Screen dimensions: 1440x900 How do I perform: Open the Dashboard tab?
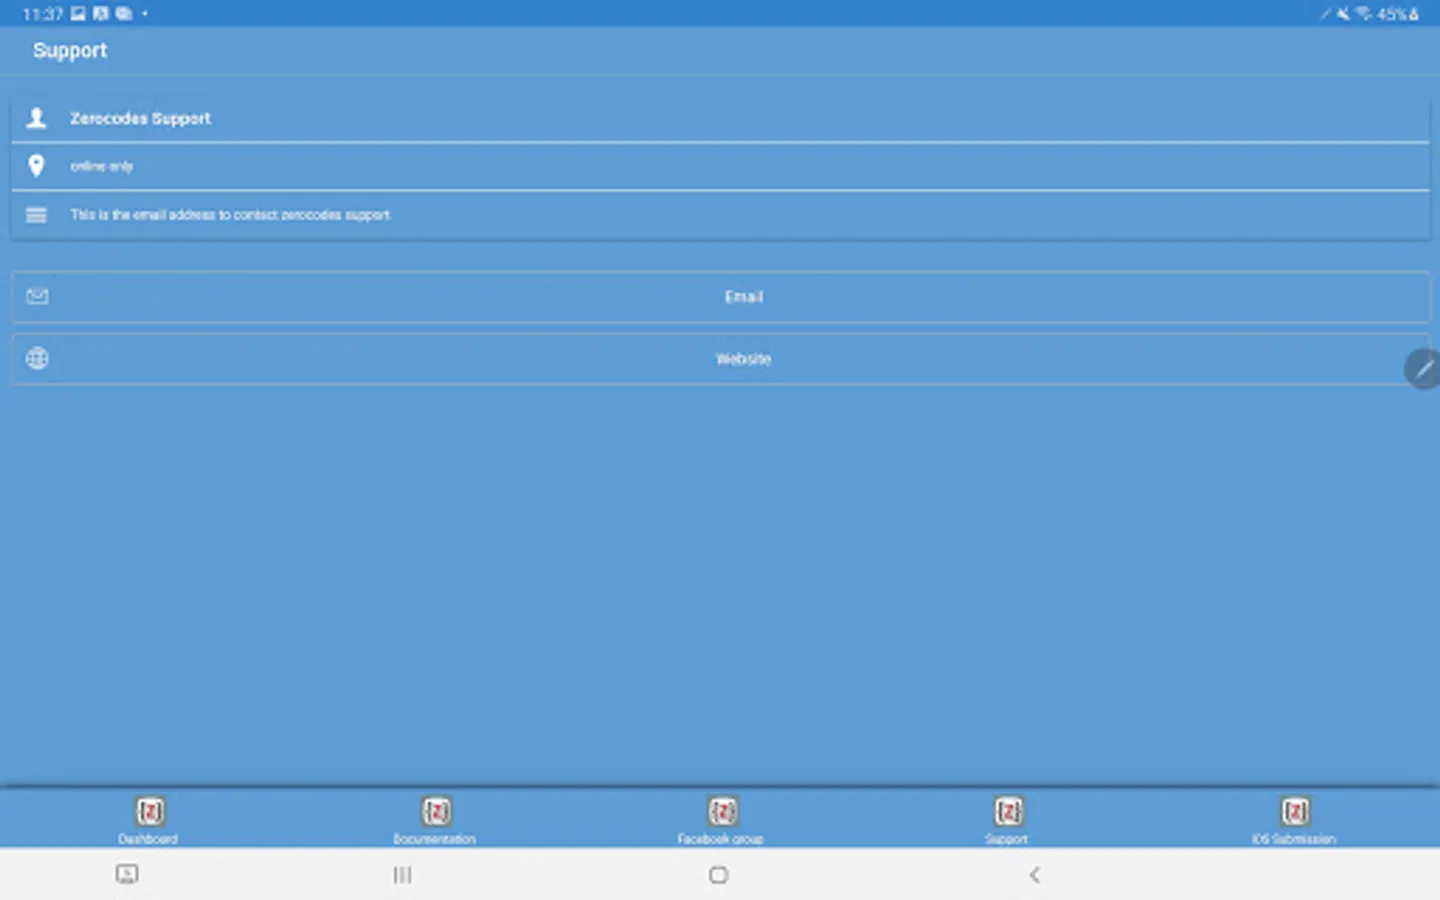tap(149, 819)
